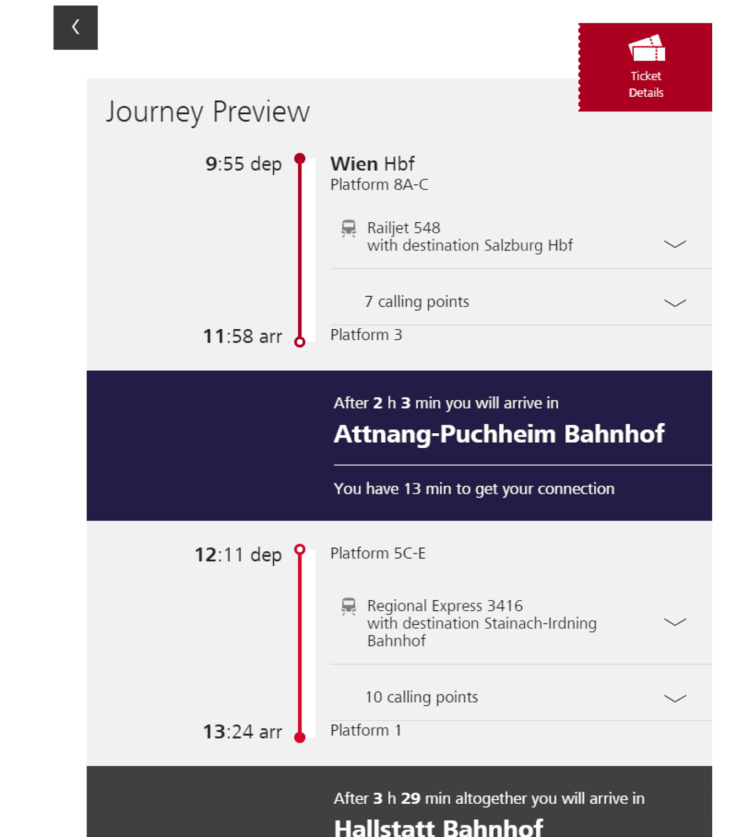Click the 9:55 departure timeline marker dot
The height and width of the screenshot is (837, 750).
coord(300,159)
